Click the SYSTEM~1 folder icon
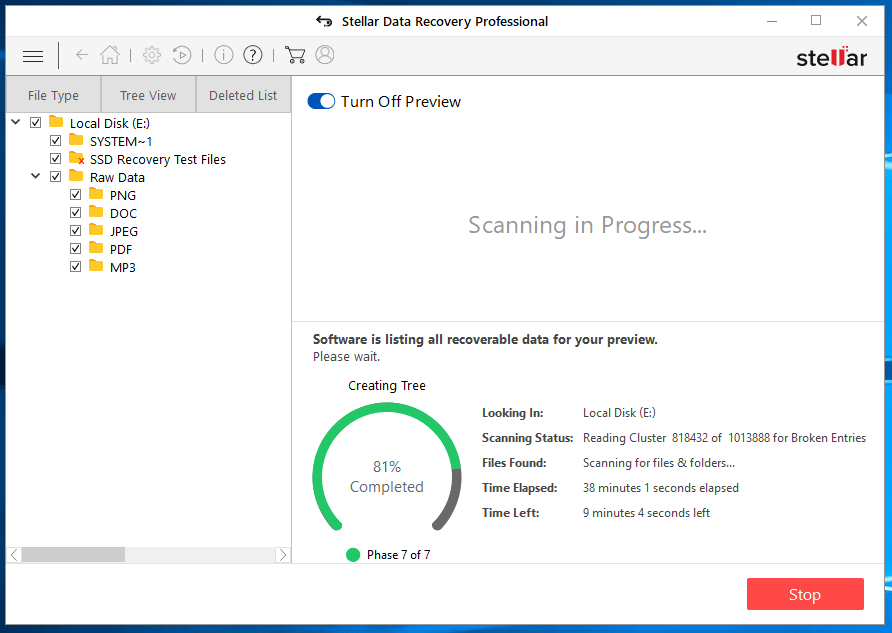The height and width of the screenshot is (633, 892). coord(76,140)
